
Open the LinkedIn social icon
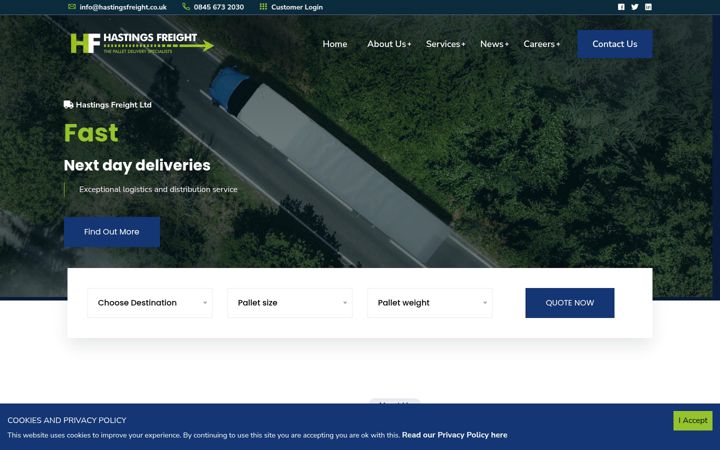click(648, 7)
